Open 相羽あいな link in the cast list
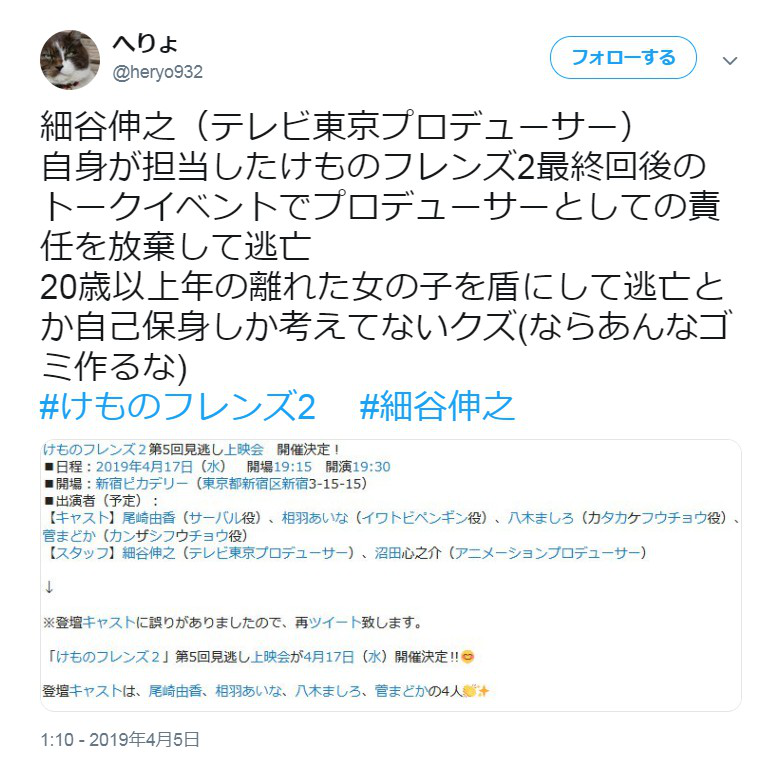The image size is (780, 764). tap(315, 518)
